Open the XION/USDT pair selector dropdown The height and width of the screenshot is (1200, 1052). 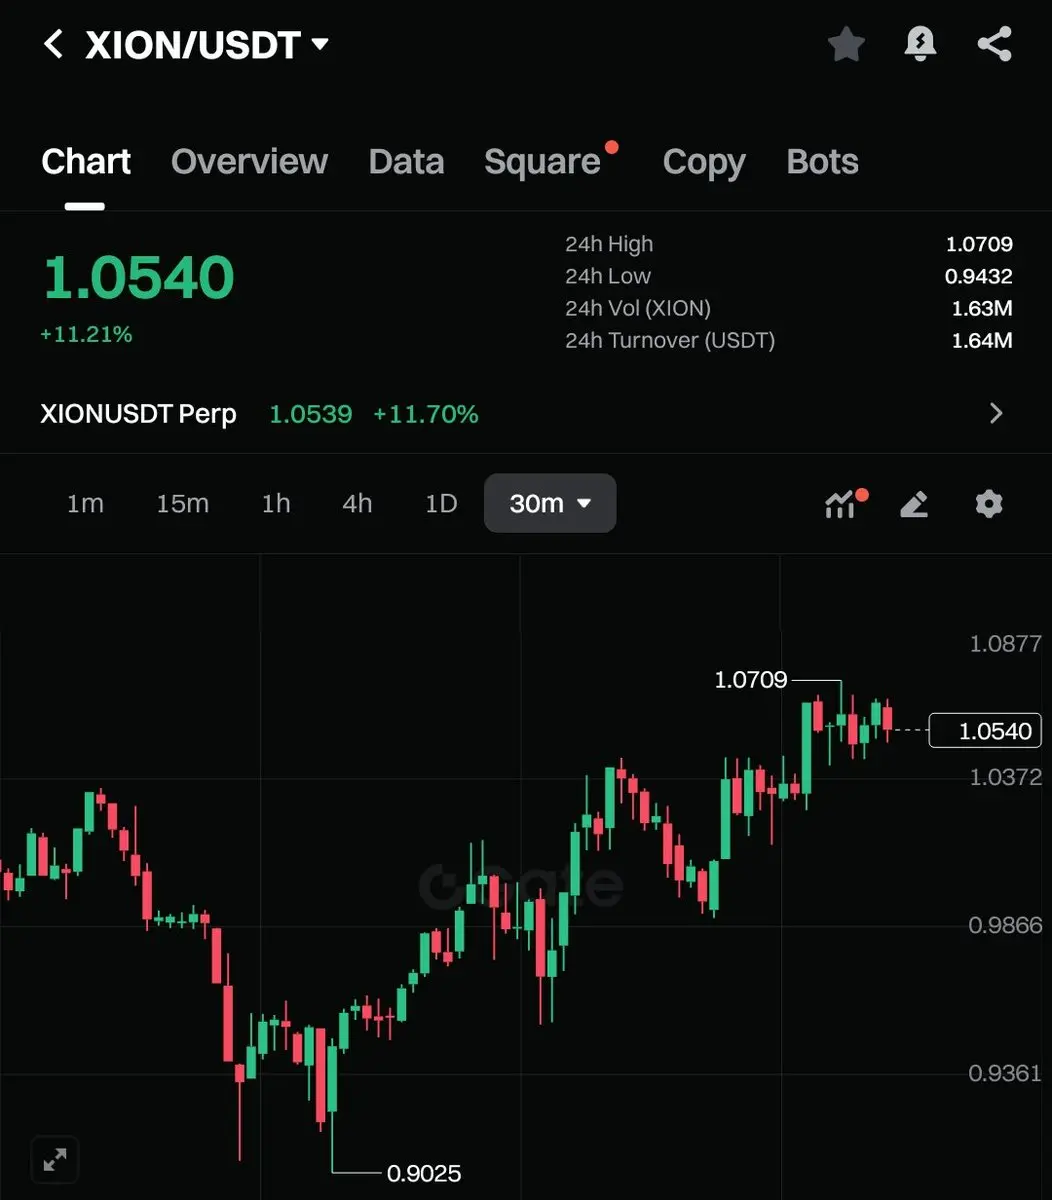tap(207, 45)
